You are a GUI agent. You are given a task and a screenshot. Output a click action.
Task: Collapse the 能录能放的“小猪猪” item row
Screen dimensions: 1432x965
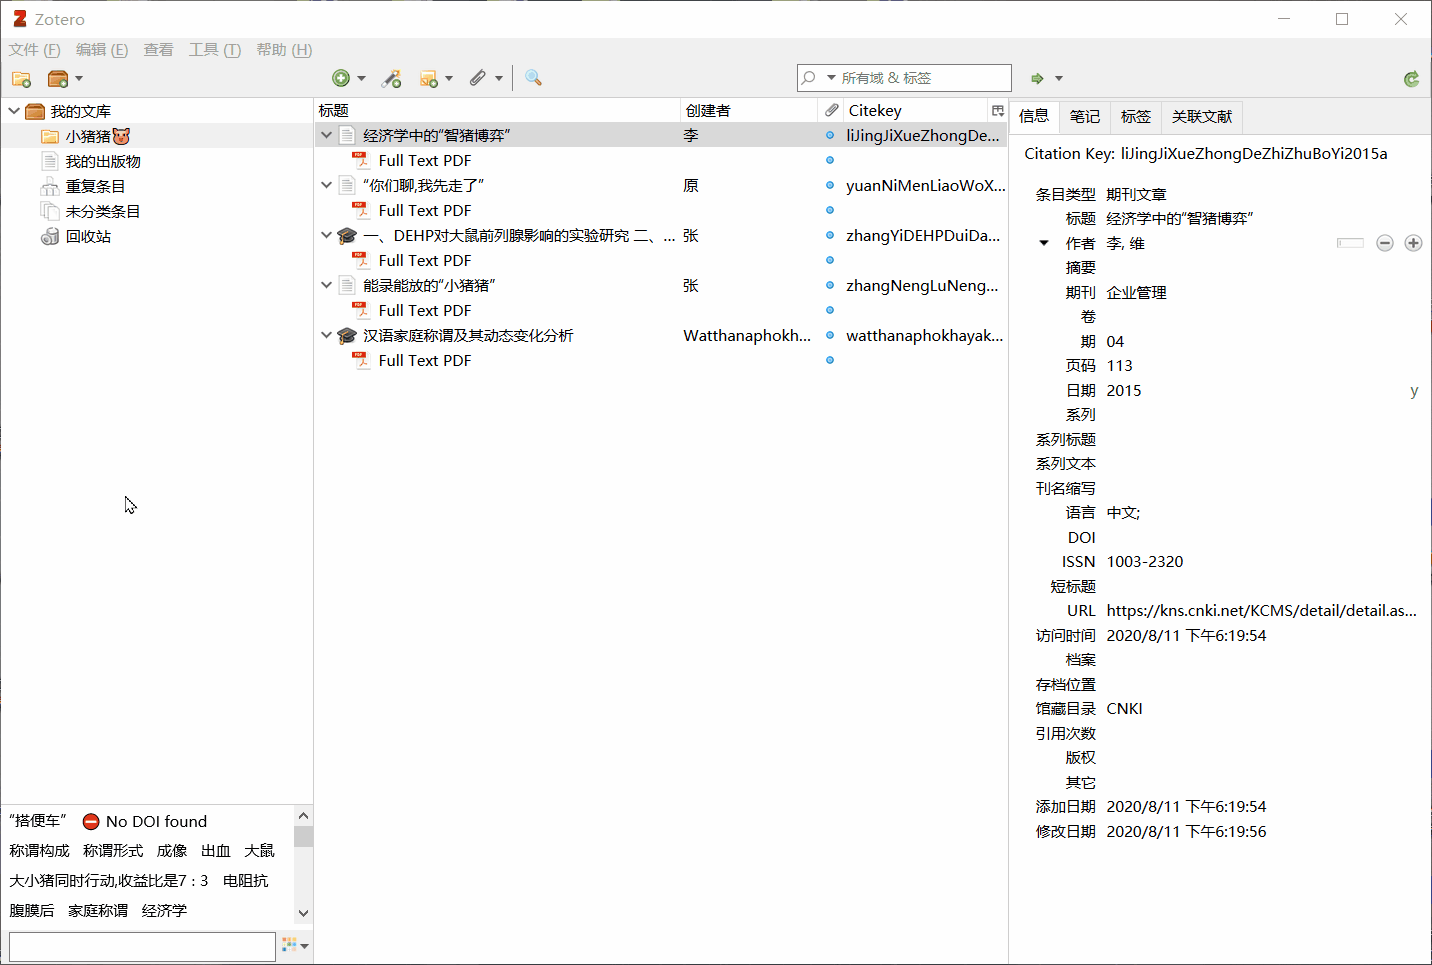coord(326,285)
